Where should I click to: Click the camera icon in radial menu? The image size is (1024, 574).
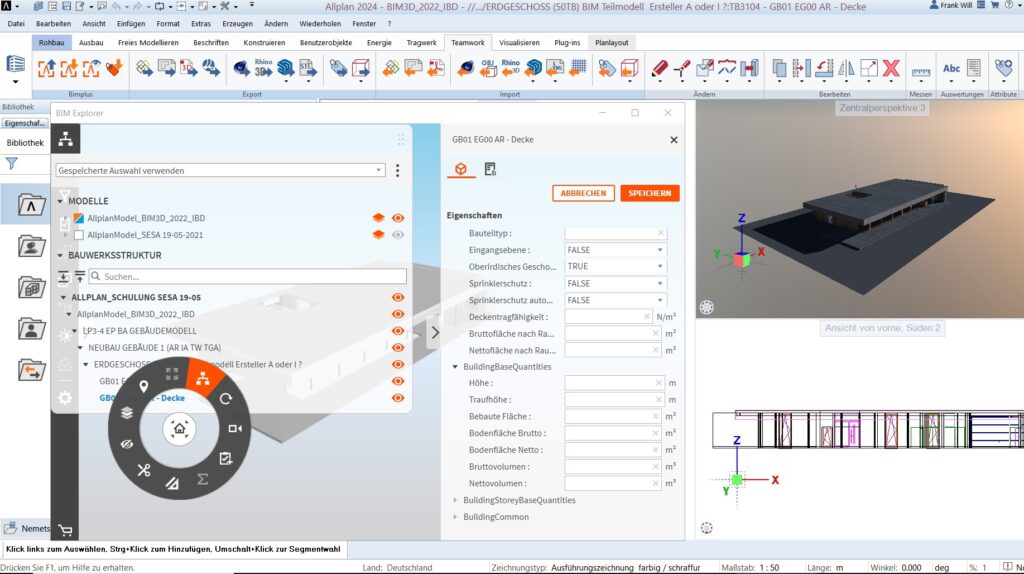click(235, 429)
